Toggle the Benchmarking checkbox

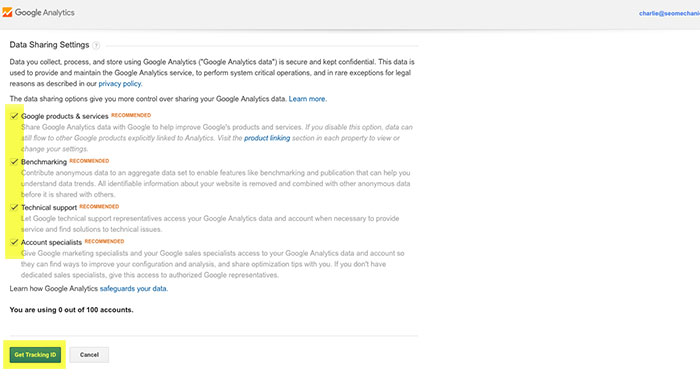(x=14, y=162)
